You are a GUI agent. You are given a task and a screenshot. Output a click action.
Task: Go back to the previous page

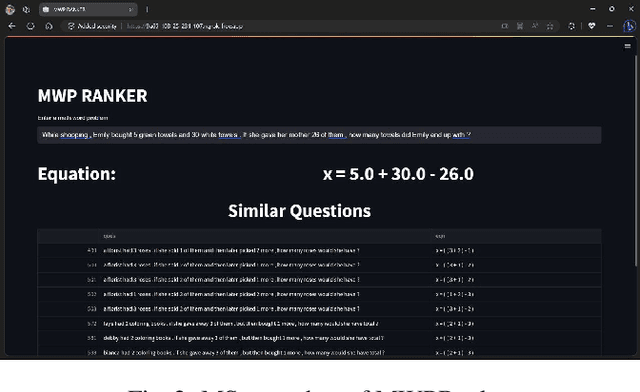click(x=12, y=26)
